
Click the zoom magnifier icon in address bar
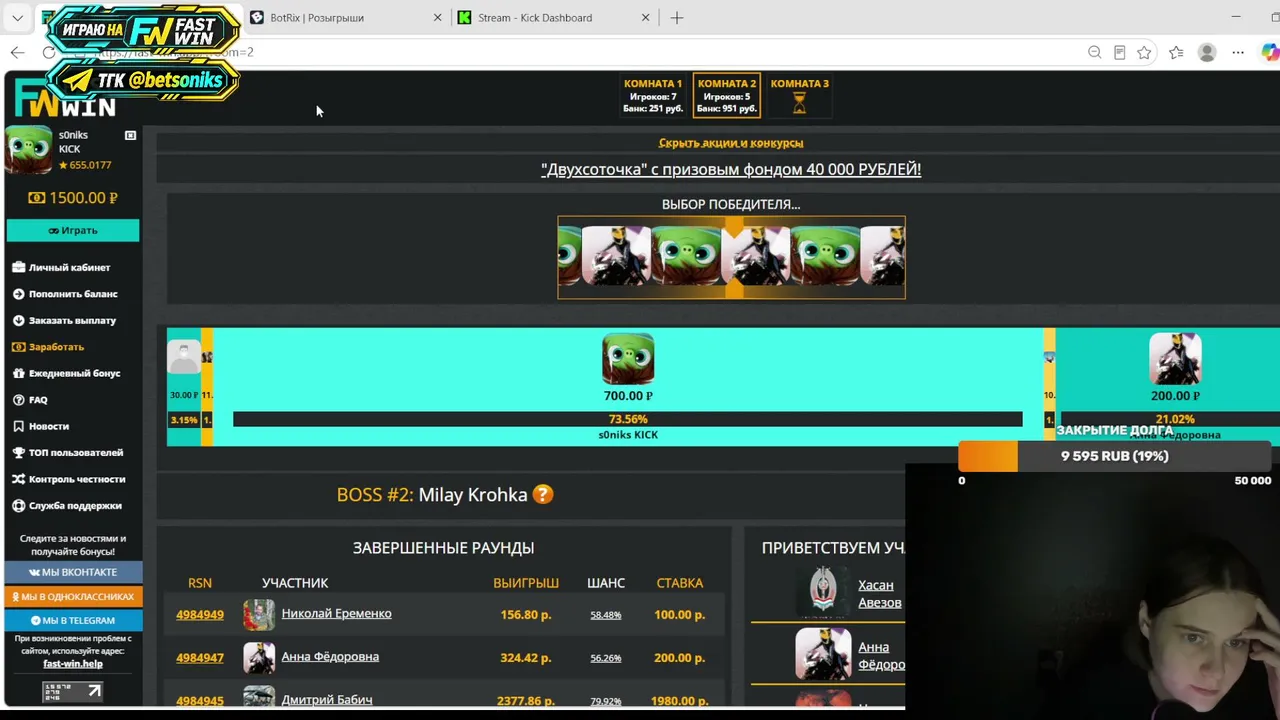(1095, 52)
